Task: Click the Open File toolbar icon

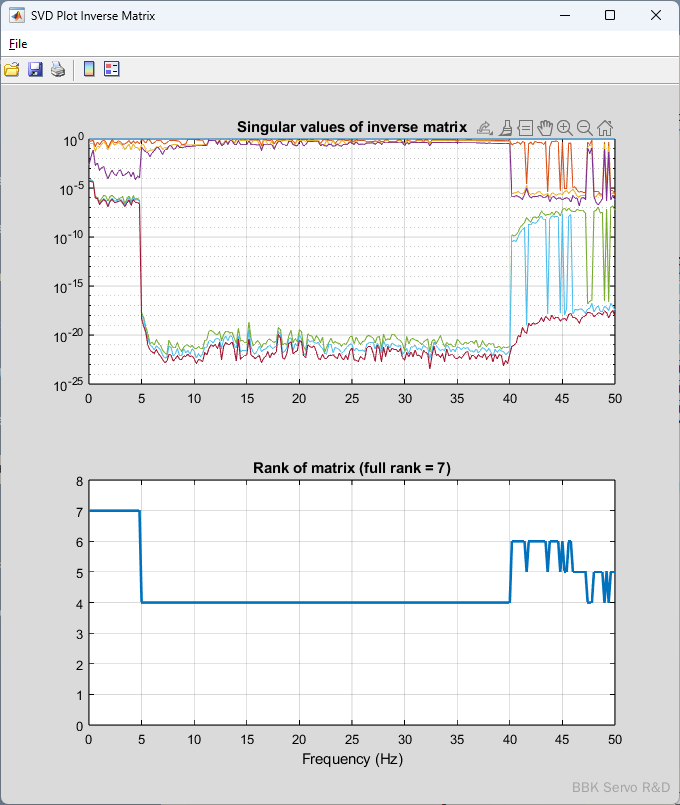Action: pyautogui.click(x=12, y=69)
